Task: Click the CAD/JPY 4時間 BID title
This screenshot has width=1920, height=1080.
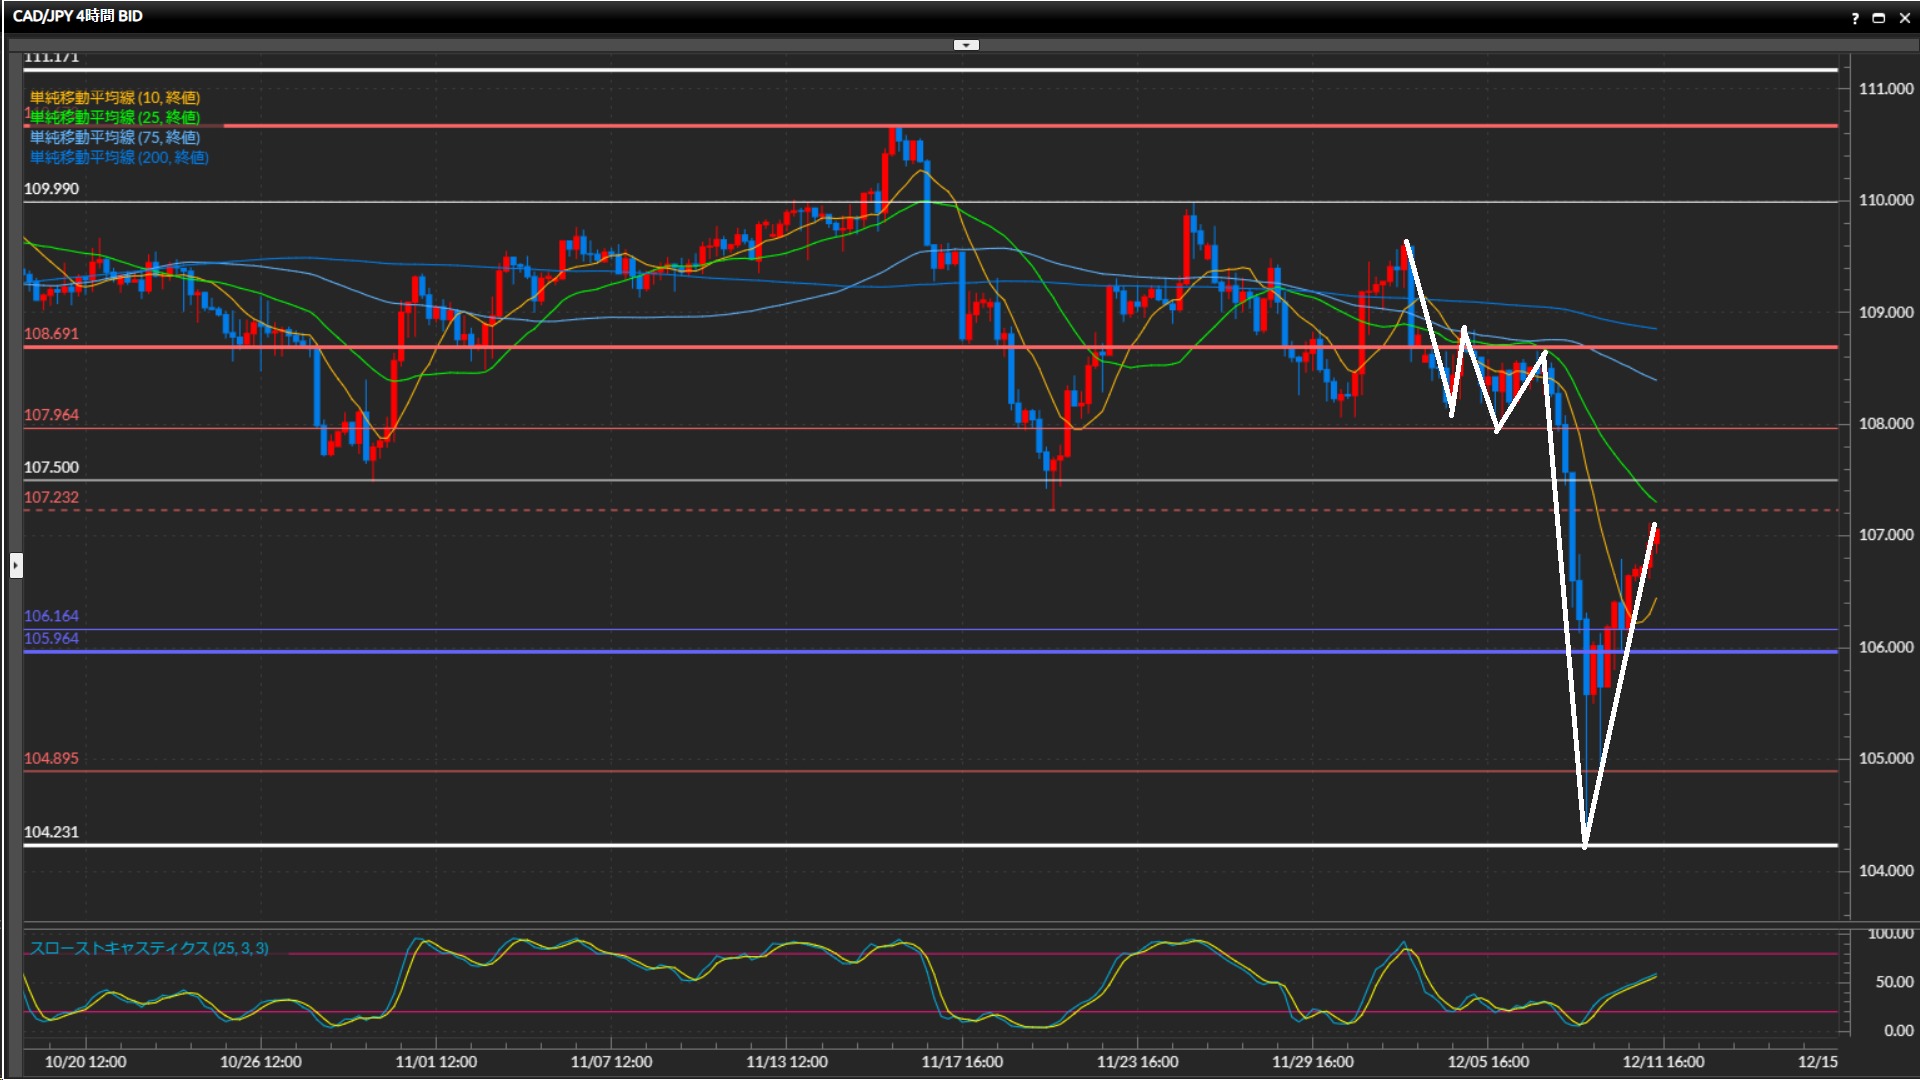Action: 78,16
